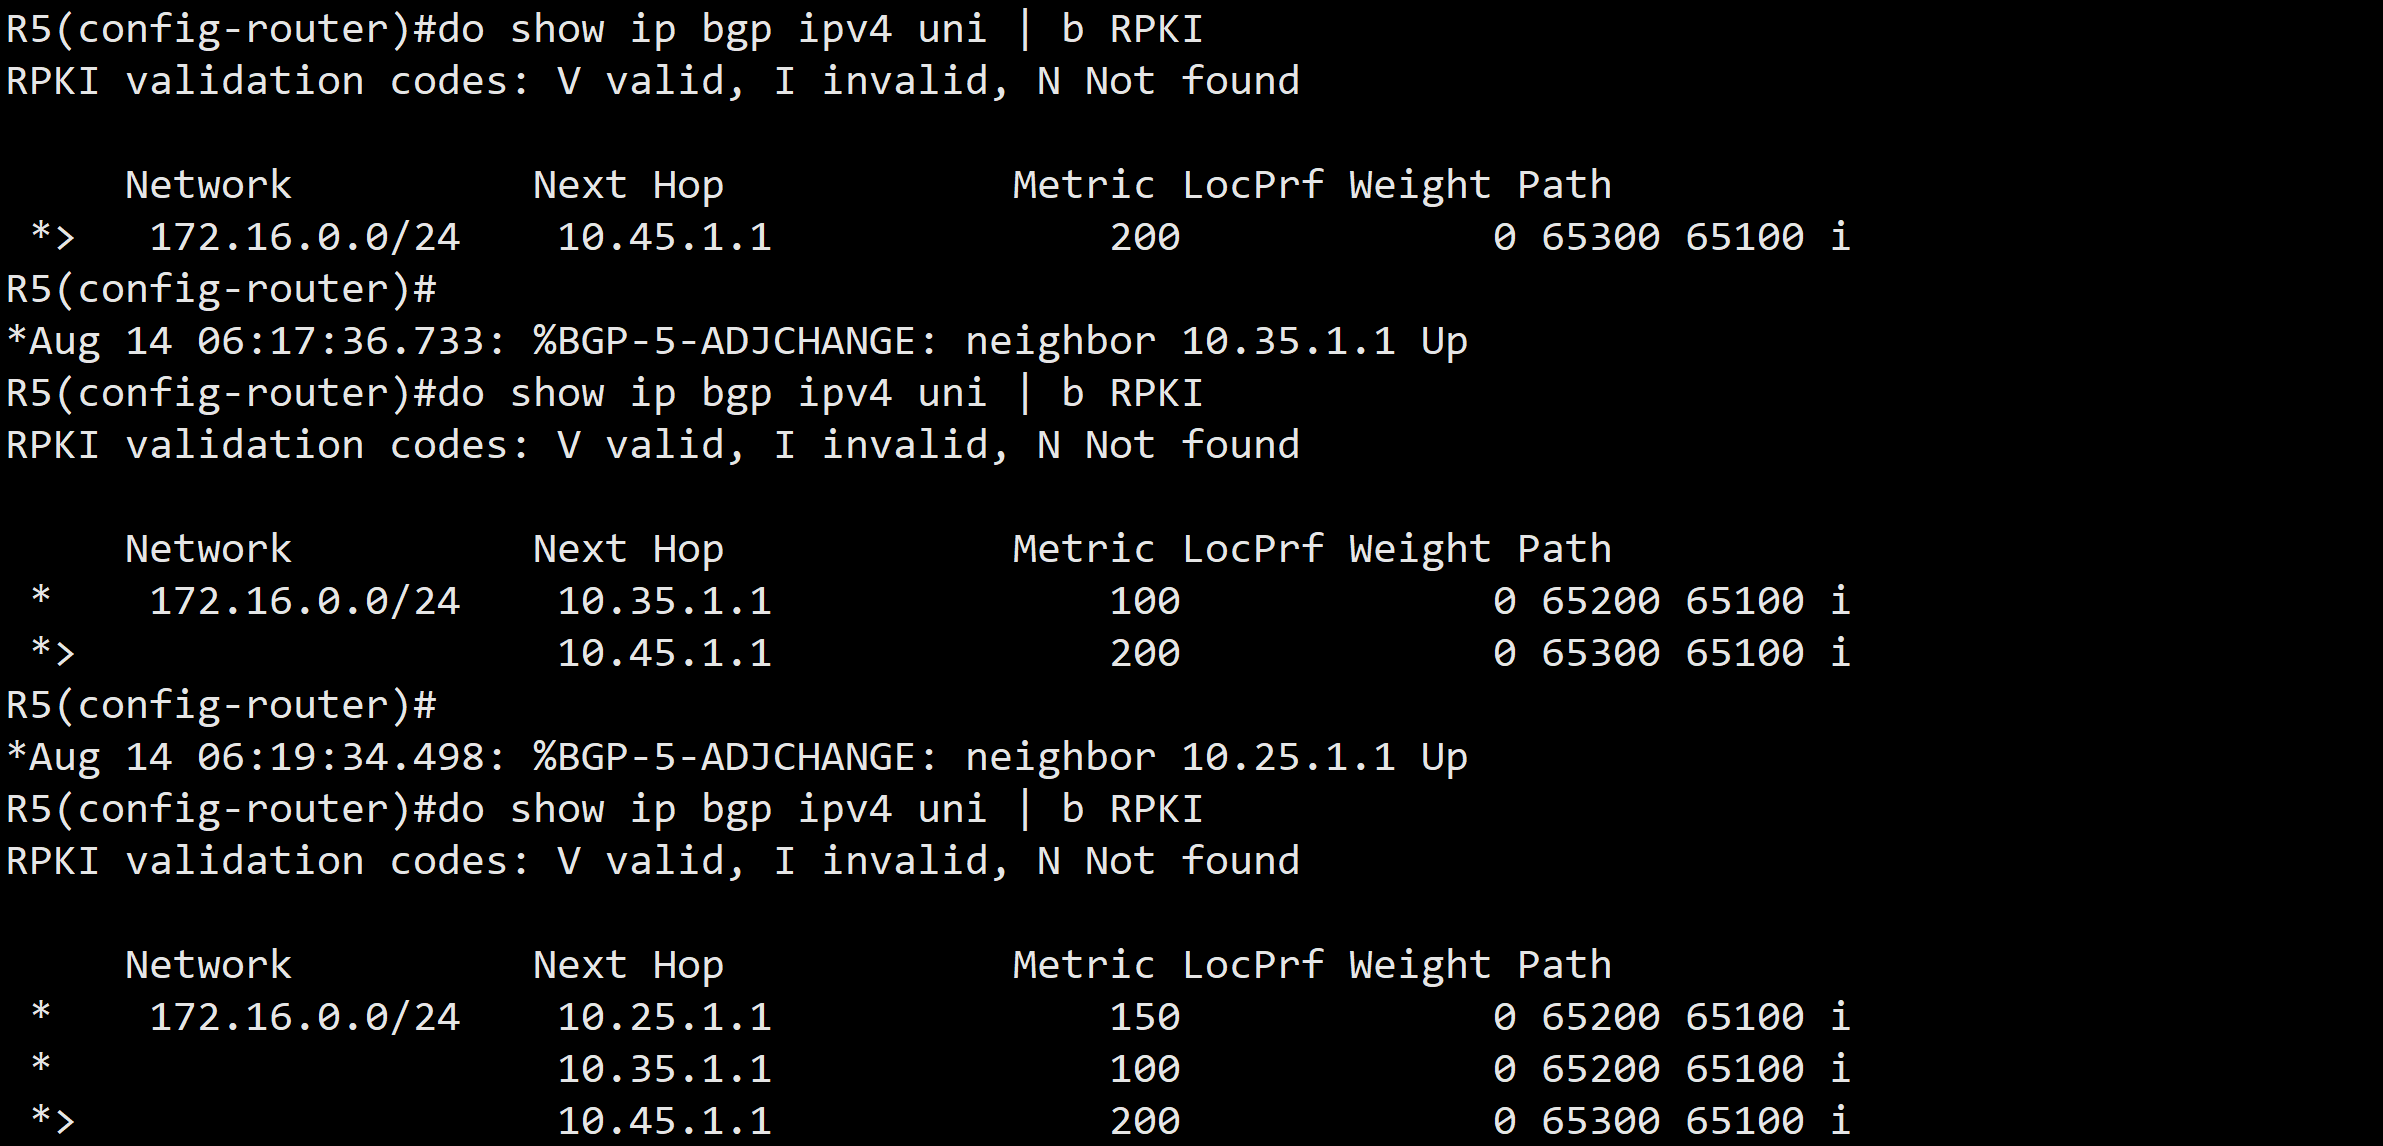Click the topmost command line on screen

[604, 30]
